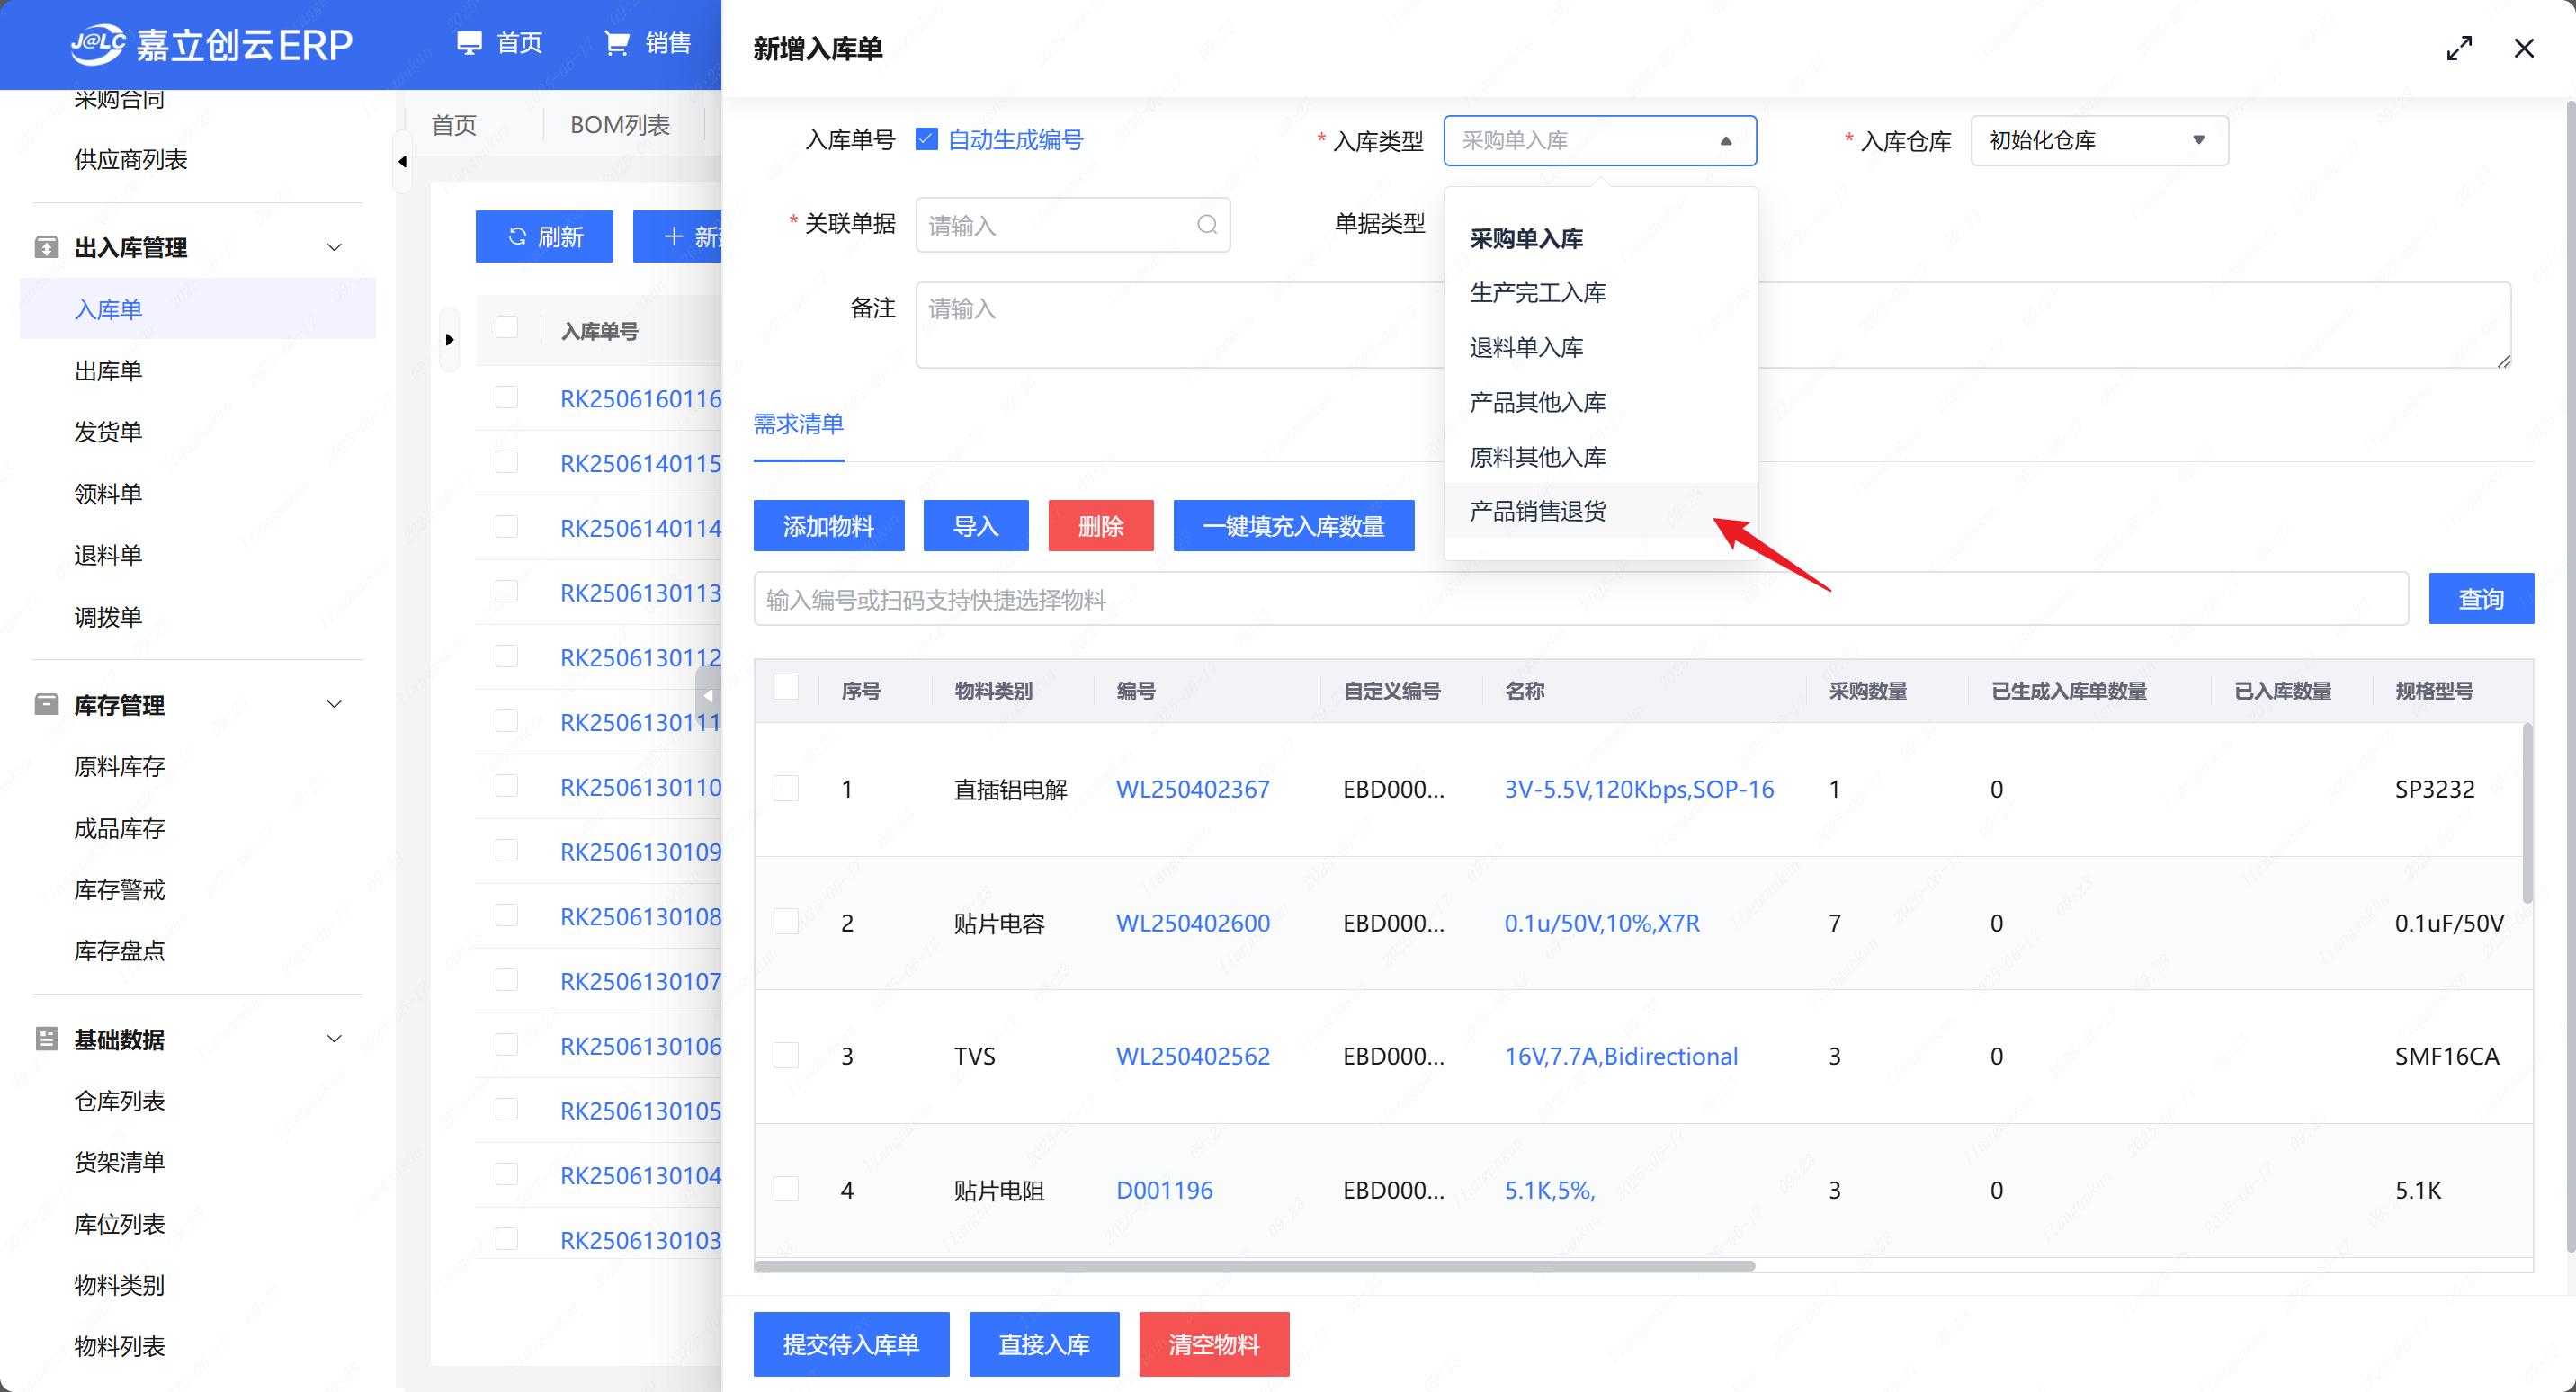Viewport: 2576px width, 1392px height.
Task: Check the row checkbox for material WL250402367
Action: [786, 788]
